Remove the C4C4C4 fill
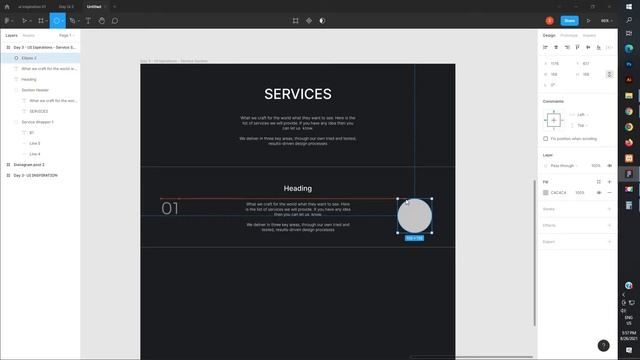 click(x=609, y=193)
